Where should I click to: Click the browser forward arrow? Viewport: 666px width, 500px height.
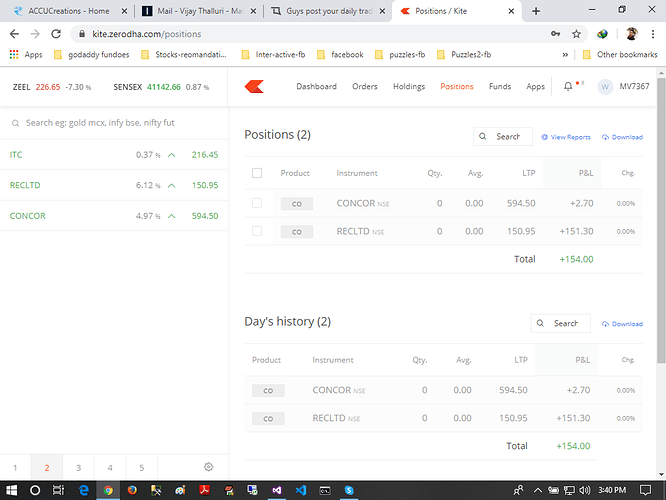coord(35,34)
